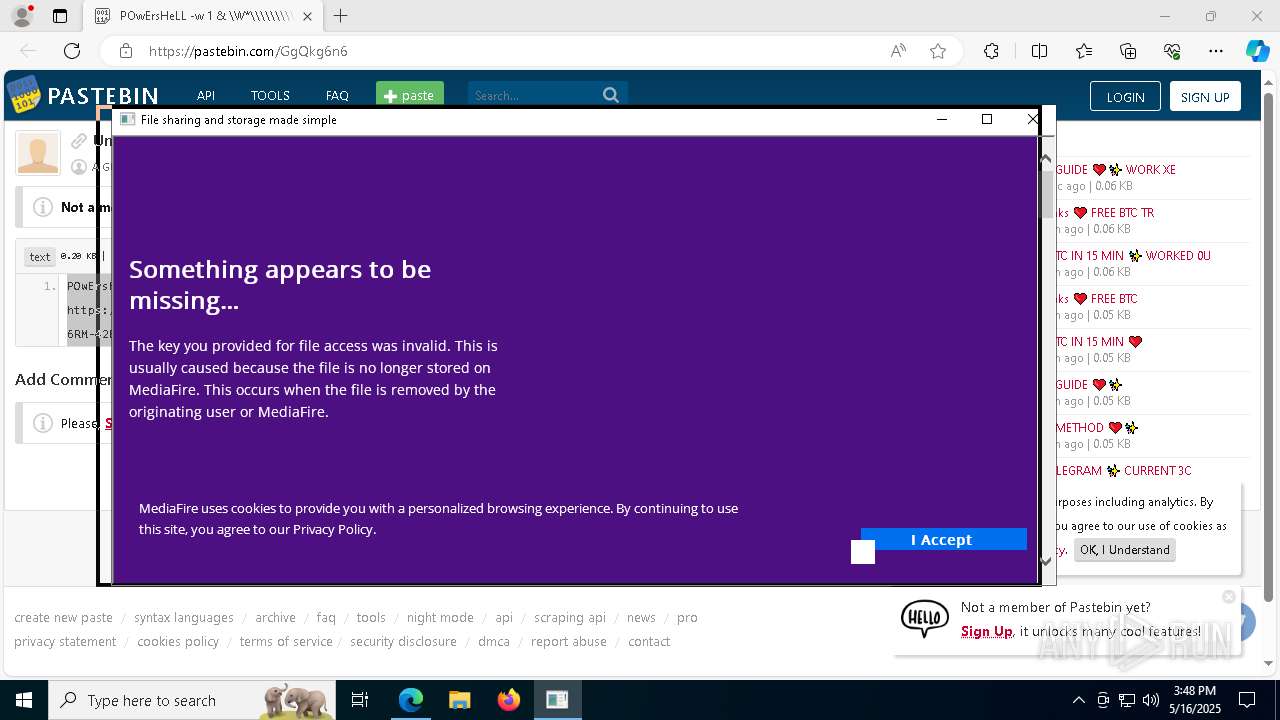Open report abuse footer link
Image resolution: width=1280 pixels, height=720 pixels.
coord(569,641)
